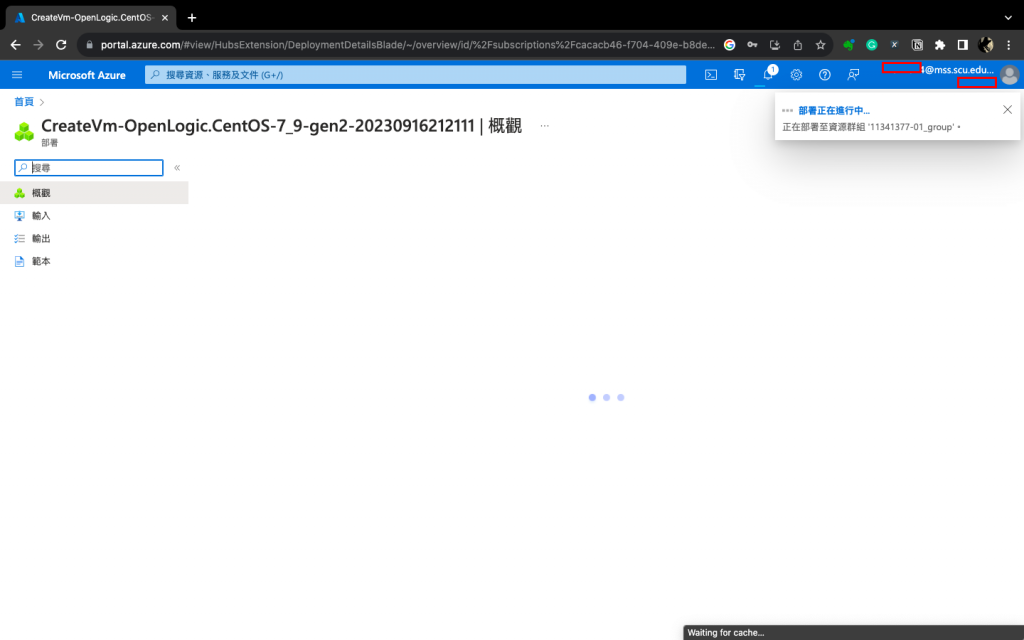Select the CreateVm-OpenLogic browser tab
Screen dimensions: 1024x640
91,18
